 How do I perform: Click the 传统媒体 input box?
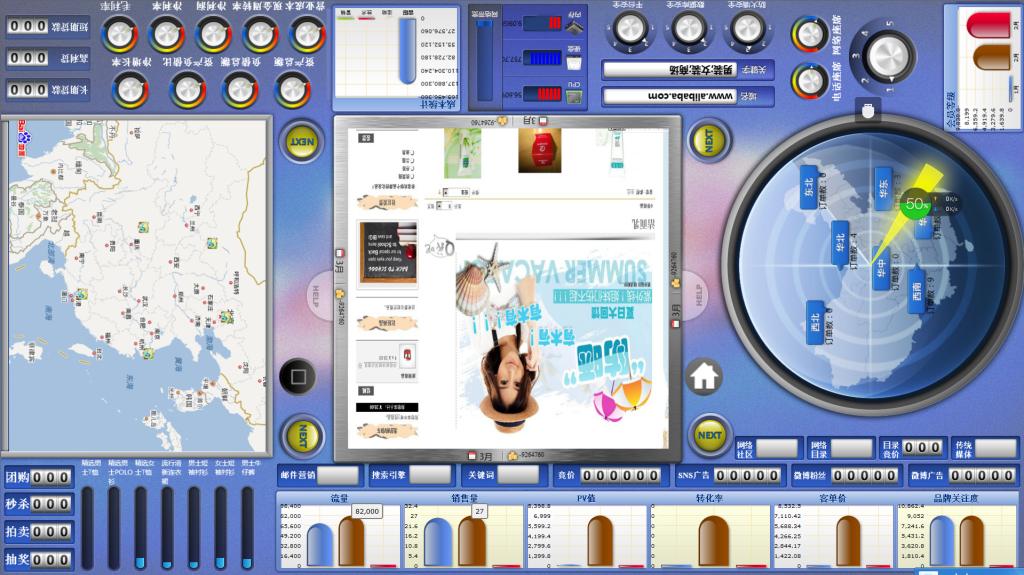click(996, 448)
